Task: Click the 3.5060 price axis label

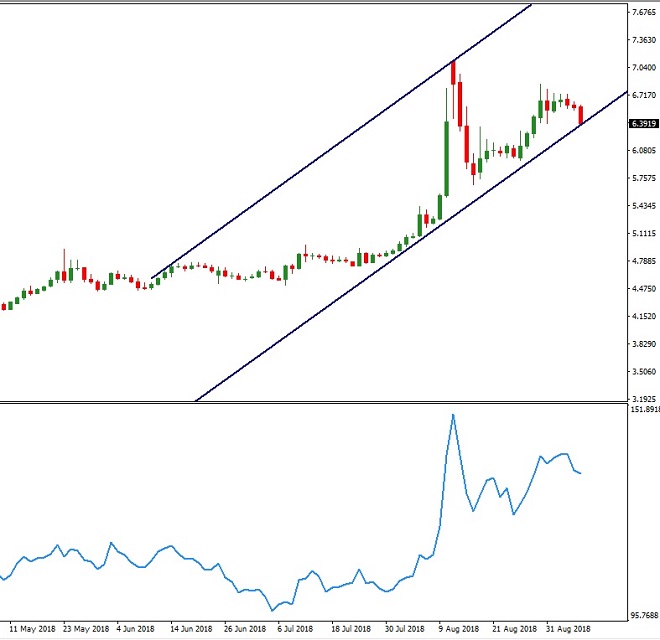Action: click(x=644, y=371)
